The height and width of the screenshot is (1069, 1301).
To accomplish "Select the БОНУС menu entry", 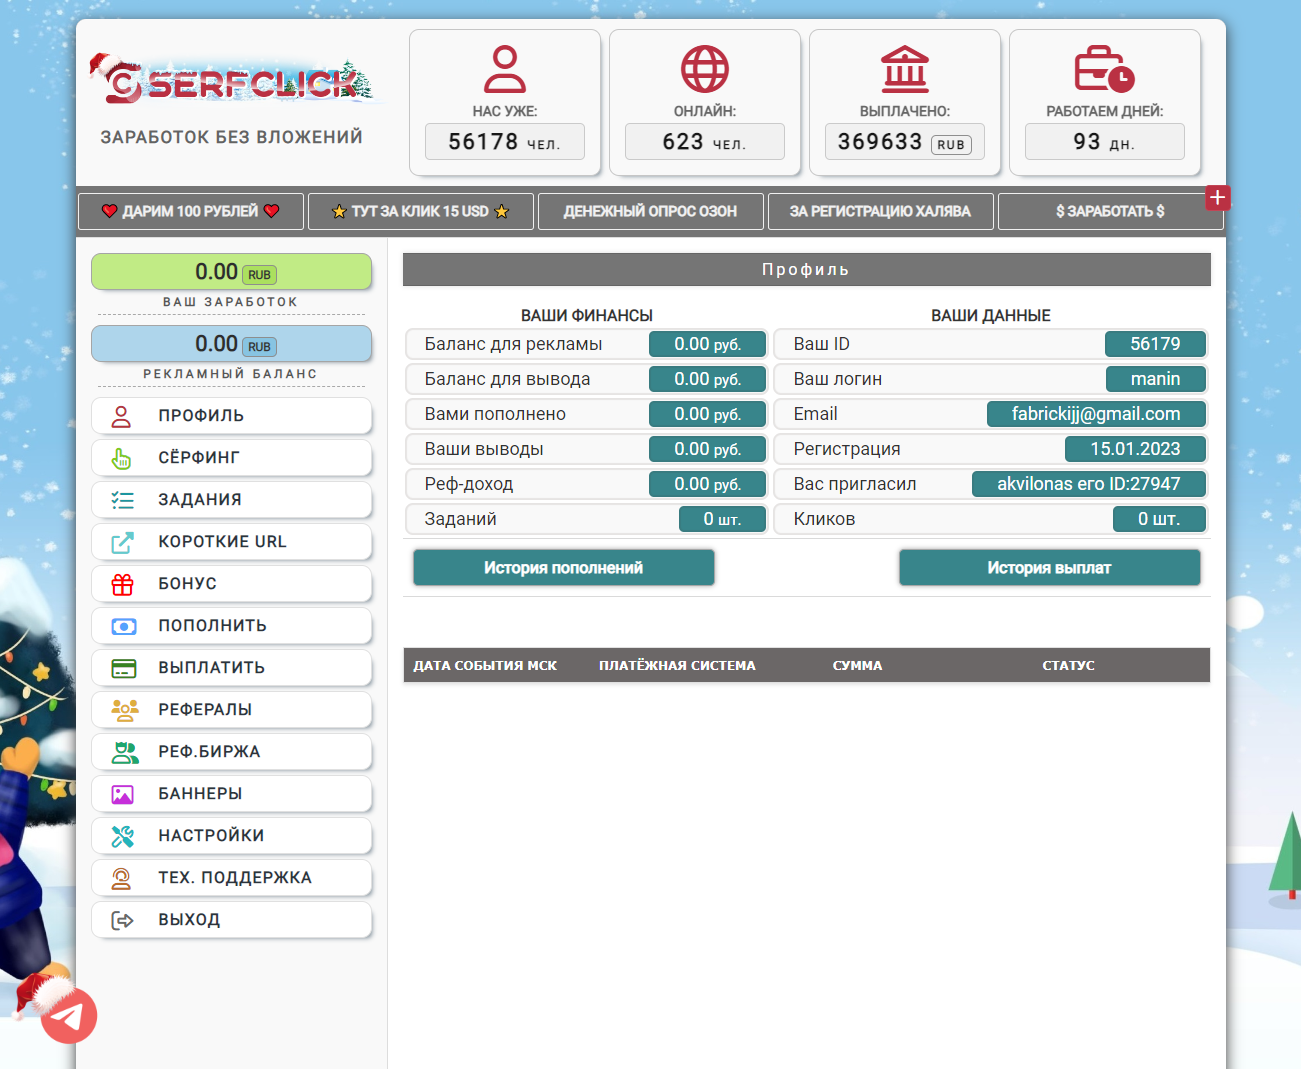I will point(232,584).
